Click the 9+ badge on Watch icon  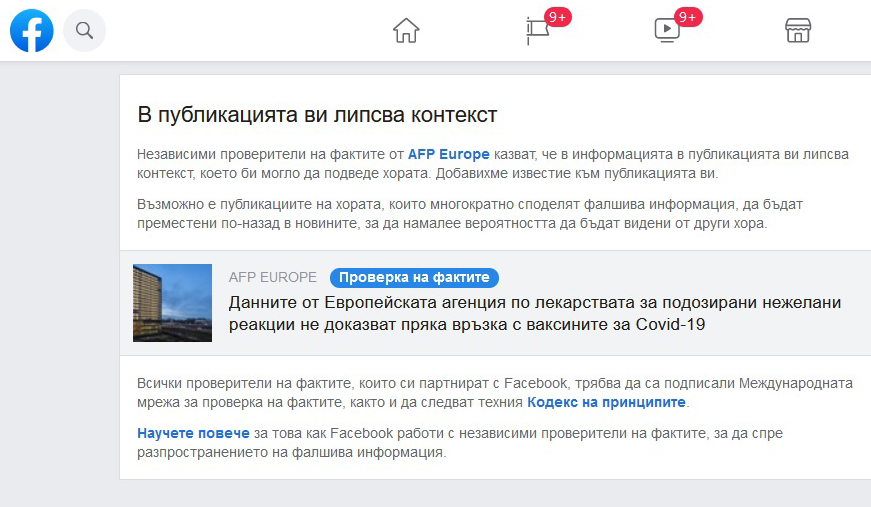(x=688, y=17)
